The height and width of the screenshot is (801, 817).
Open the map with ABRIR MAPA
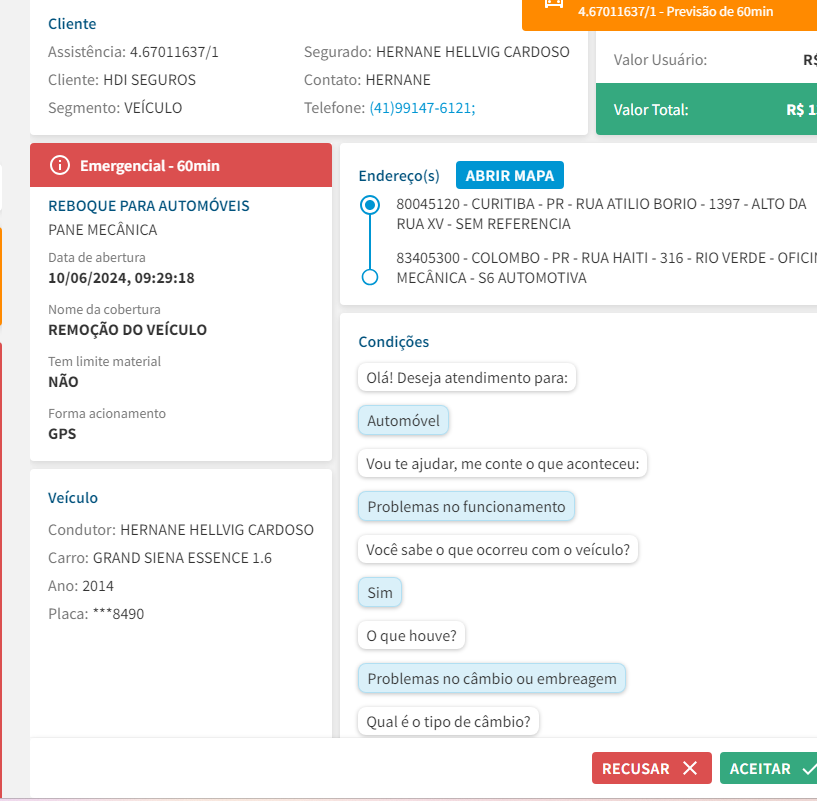click(x=510, y=175)
